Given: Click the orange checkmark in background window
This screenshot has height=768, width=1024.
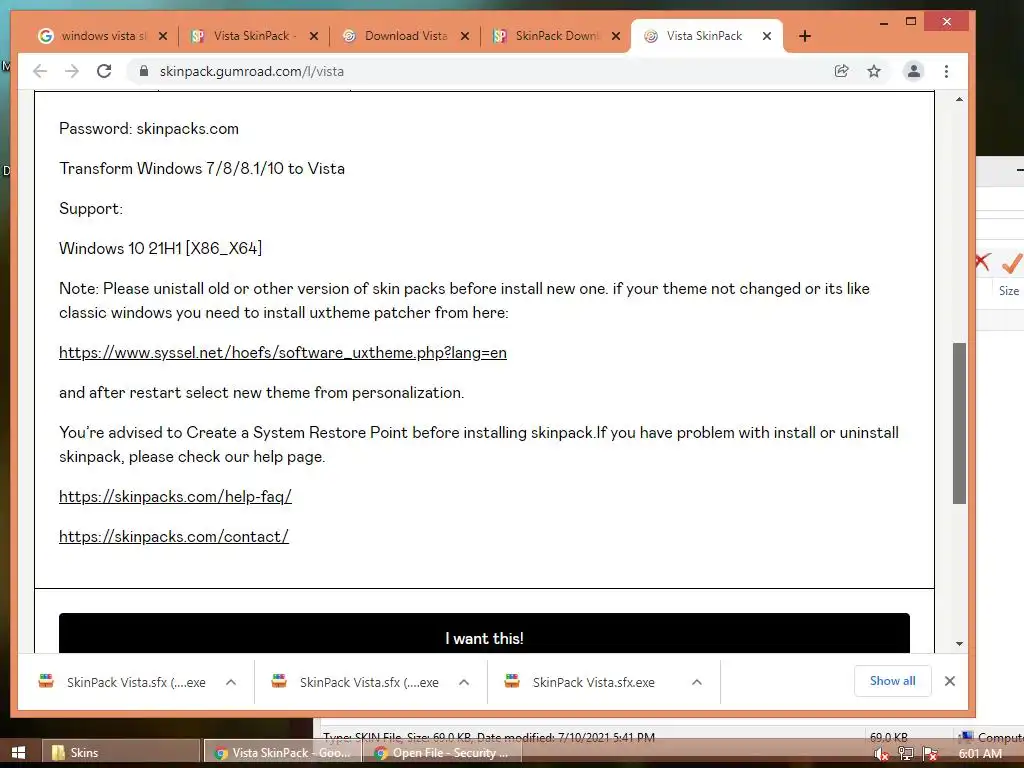Looking at the screenshot, I should (1012, 263).
